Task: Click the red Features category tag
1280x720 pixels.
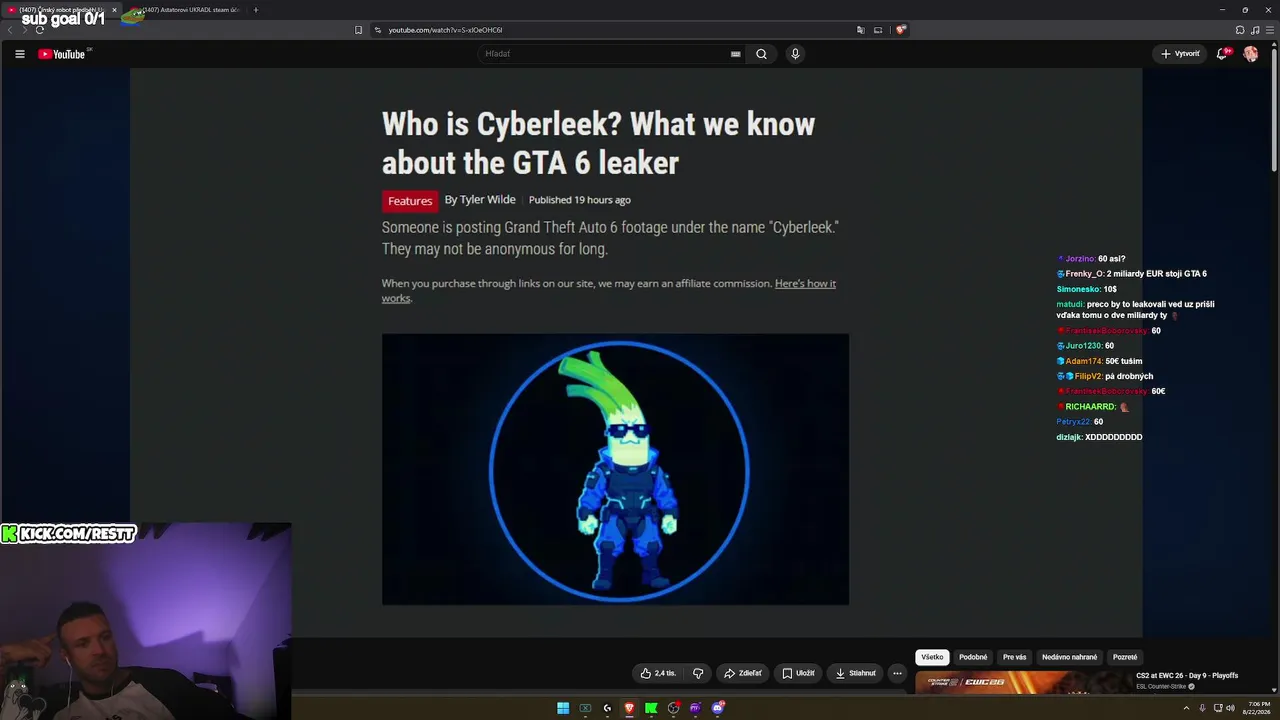Action: (x=410, y=201)
